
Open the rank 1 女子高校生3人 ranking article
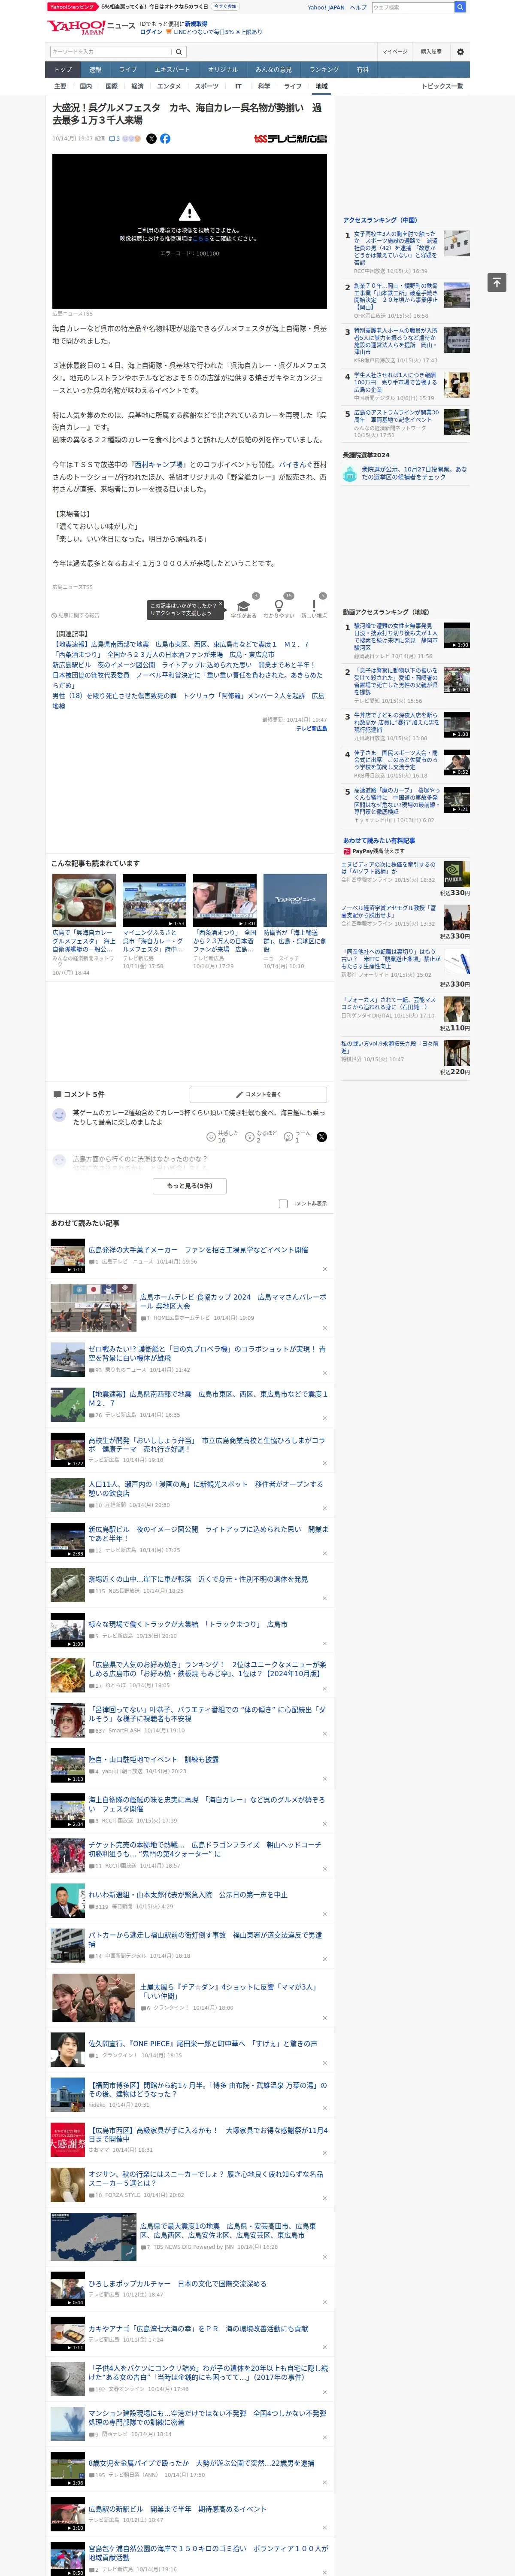coord(396,248)
